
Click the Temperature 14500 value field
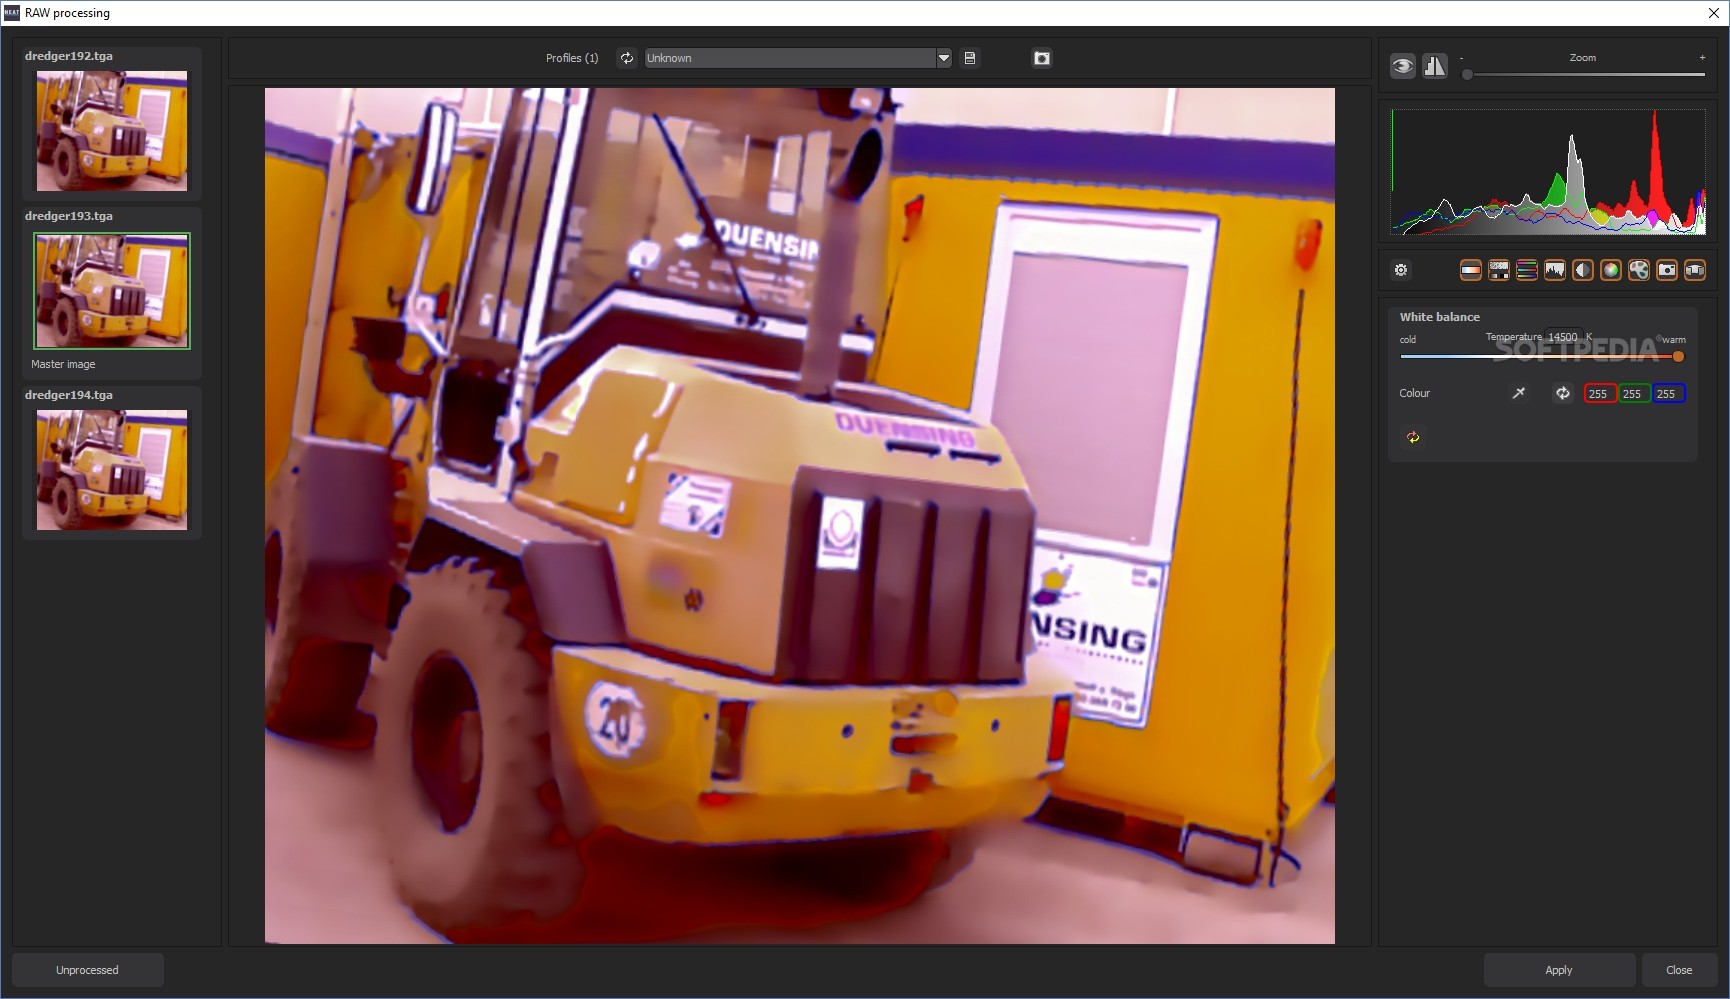tap(1562, 337)
